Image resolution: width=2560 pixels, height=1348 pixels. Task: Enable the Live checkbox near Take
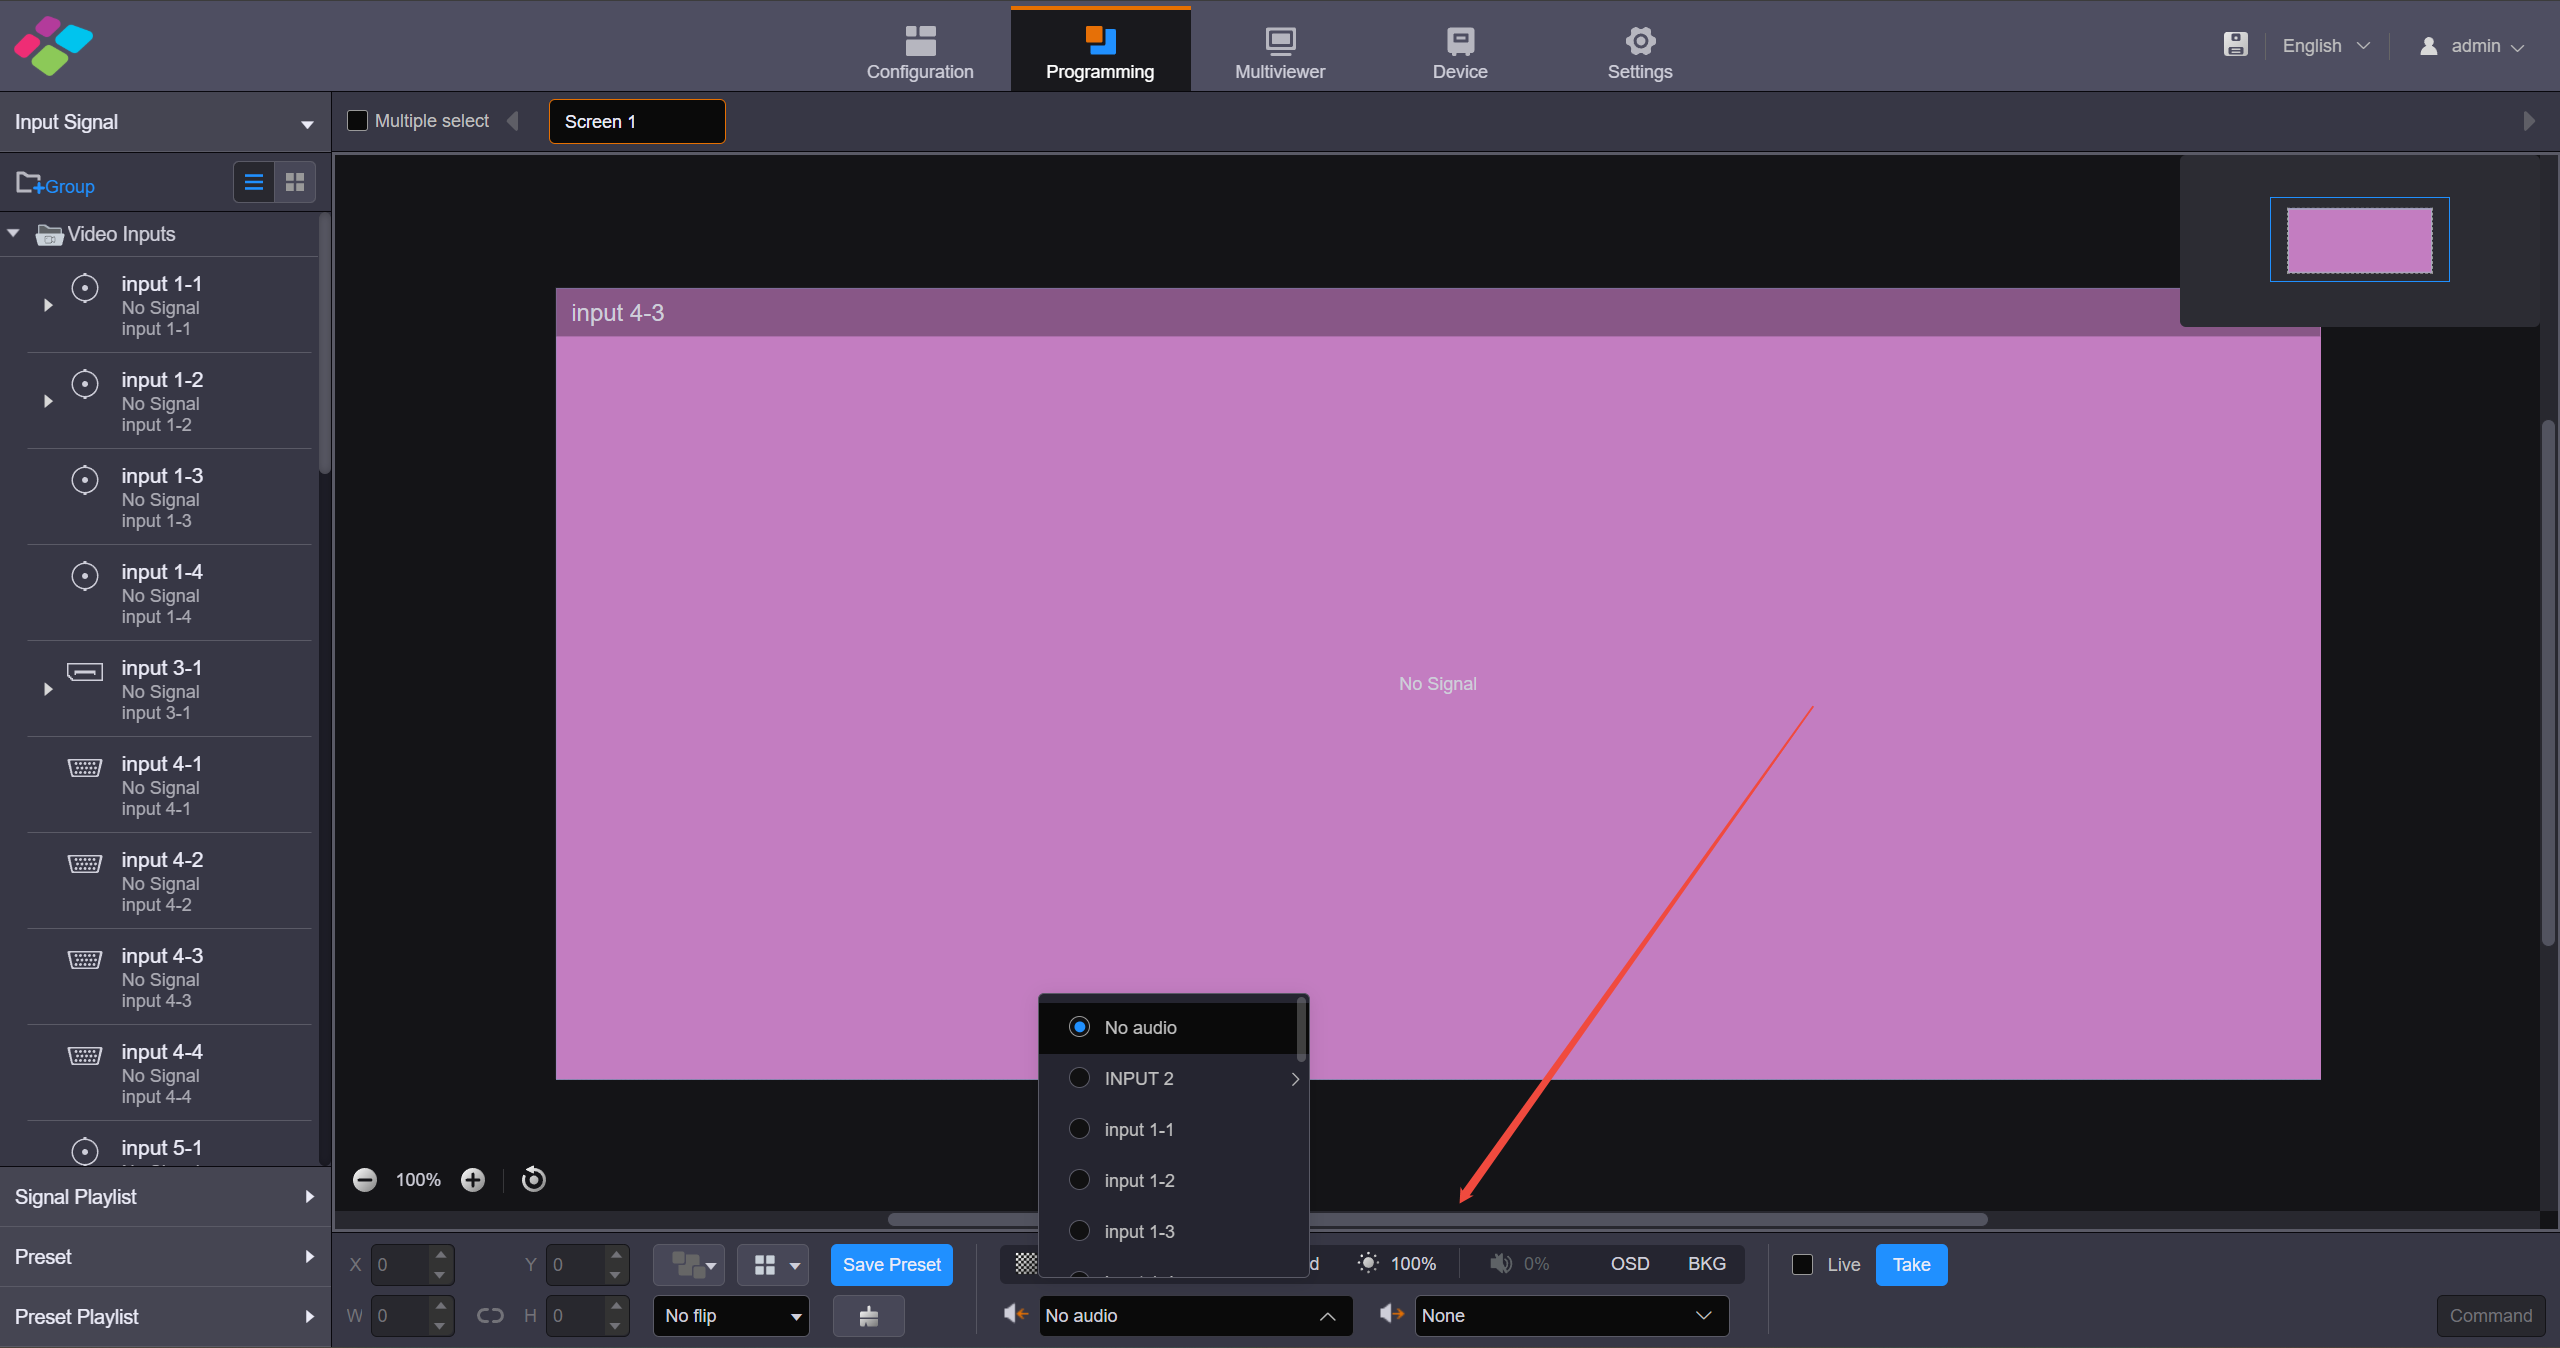(x=1800, y=1264)
